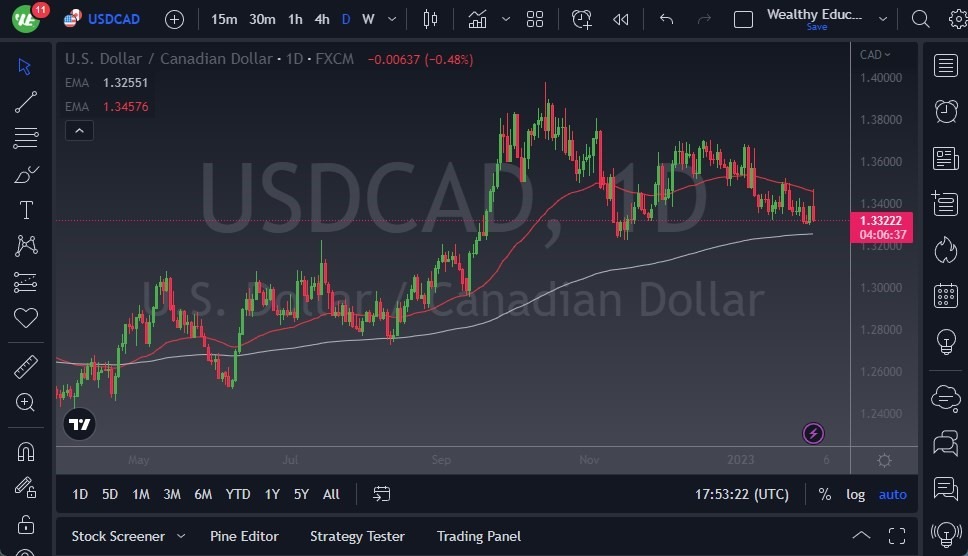
Task: Open candlestick chart style selector
Action: (430, 20)
